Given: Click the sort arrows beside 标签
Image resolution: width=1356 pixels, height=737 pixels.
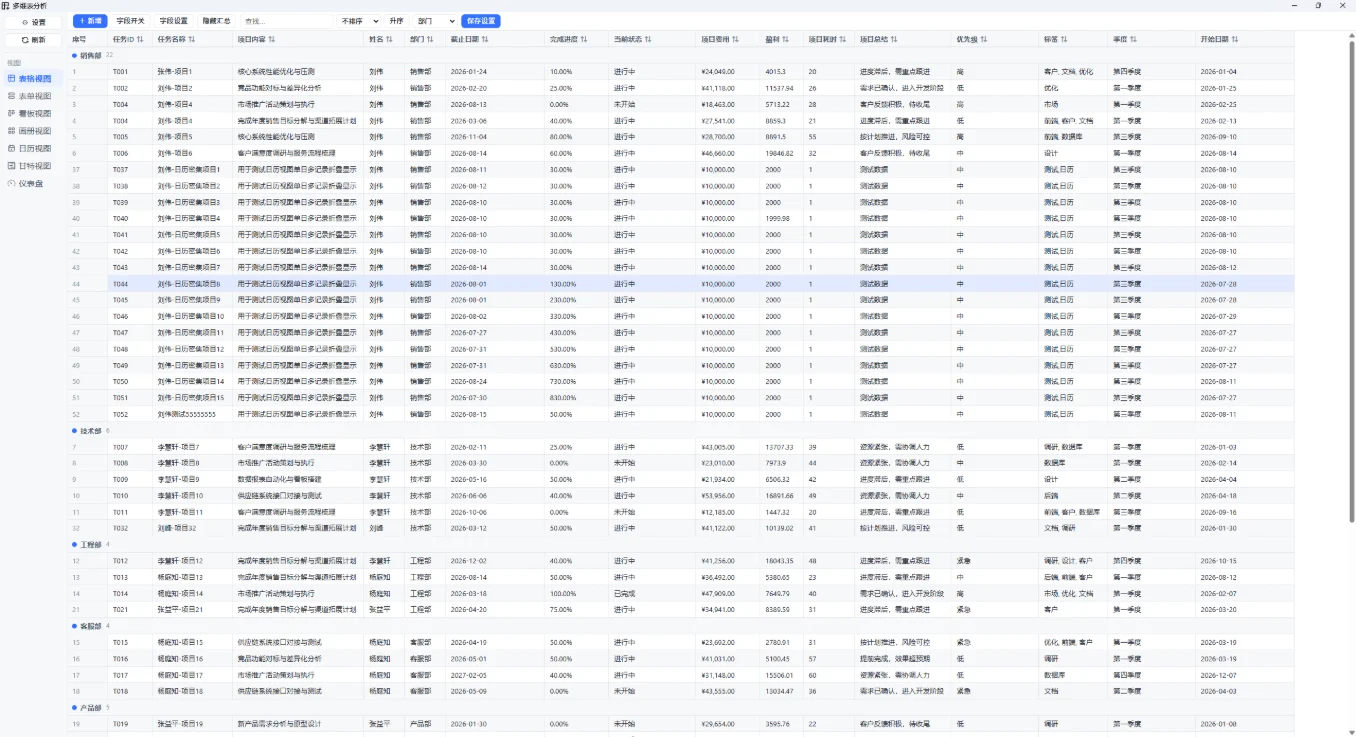Looking at the screenshot, I should tap(1064, 39).
